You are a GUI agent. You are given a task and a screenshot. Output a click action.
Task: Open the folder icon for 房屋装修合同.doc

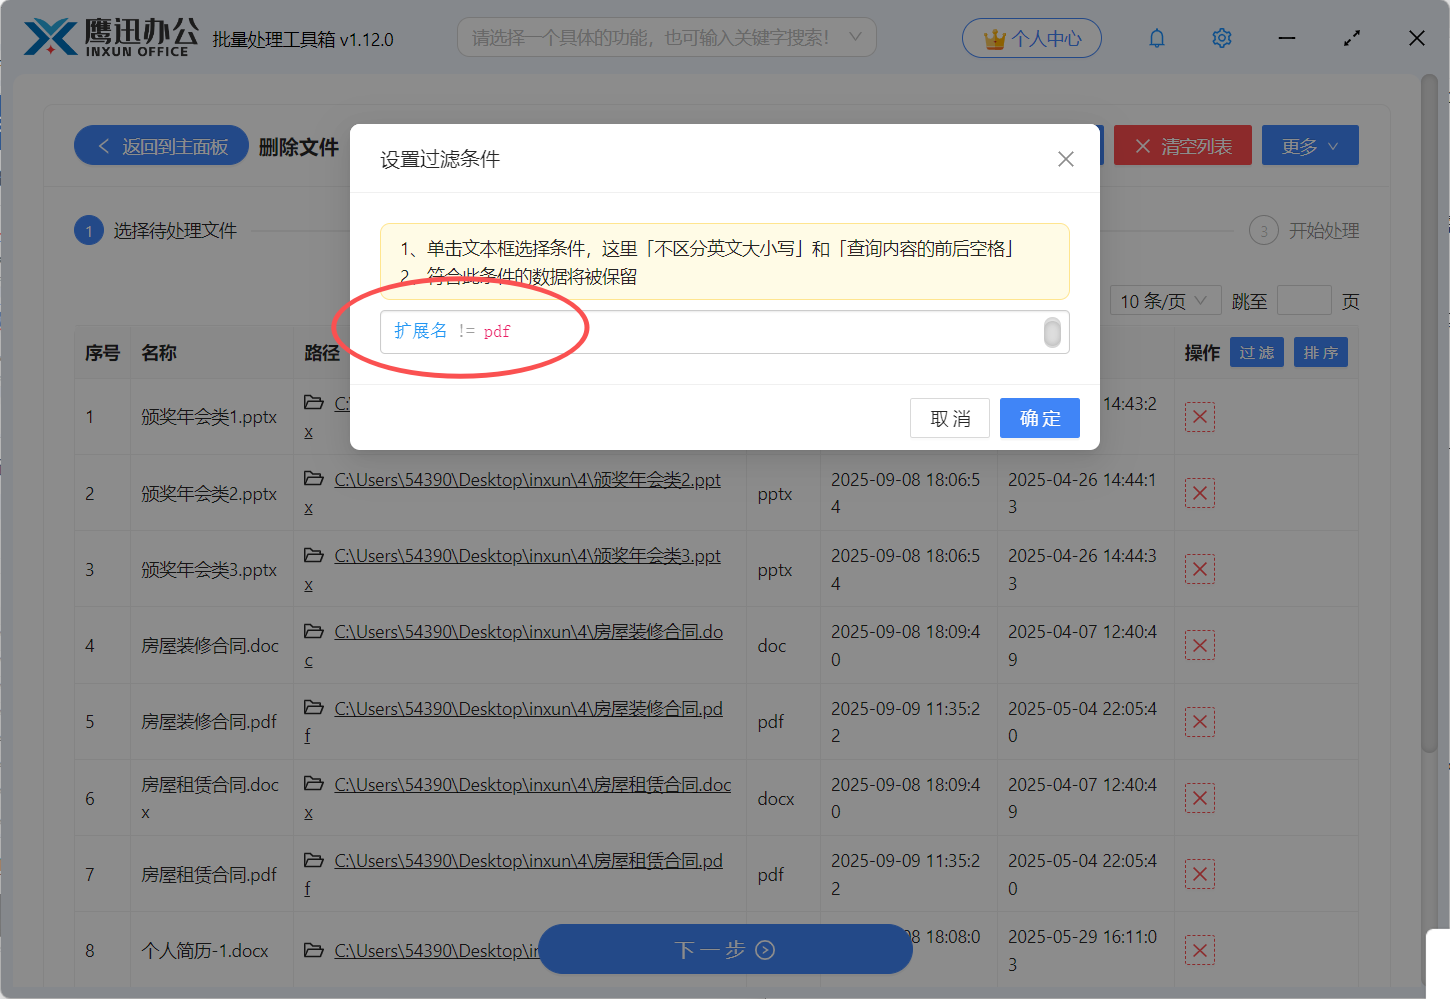pyautogui.click(x=314, y=631)
